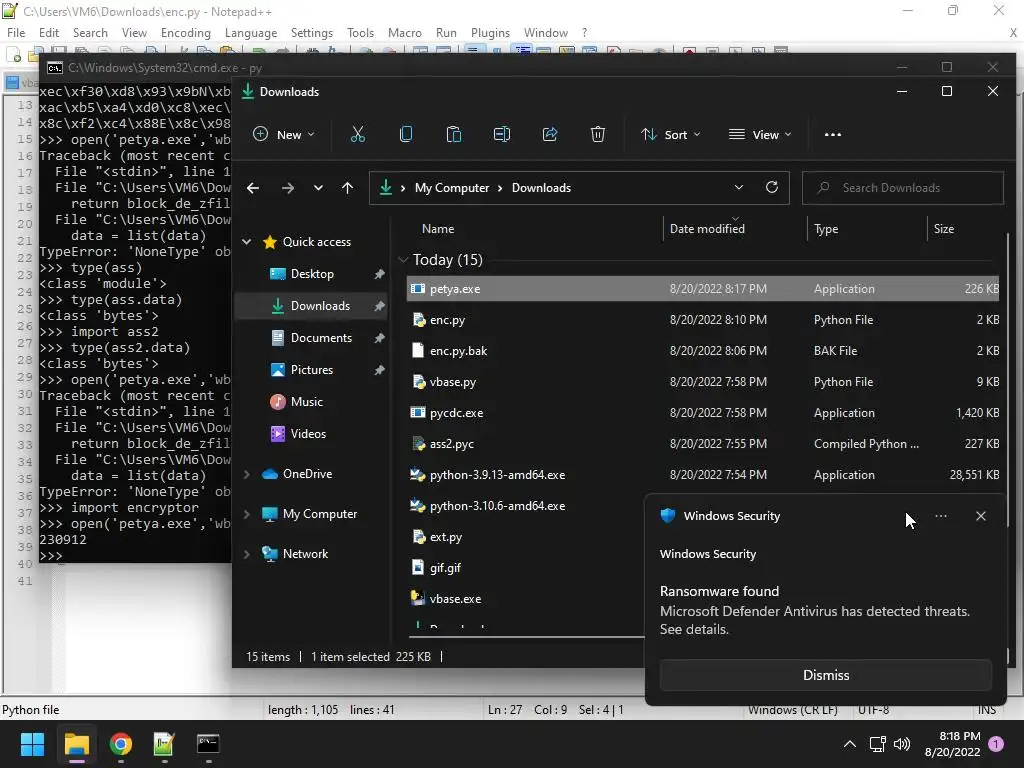The image size is (1024, 768).
Task: Click the Share icon in Explorer toolbar
Action: coord(550,135)
